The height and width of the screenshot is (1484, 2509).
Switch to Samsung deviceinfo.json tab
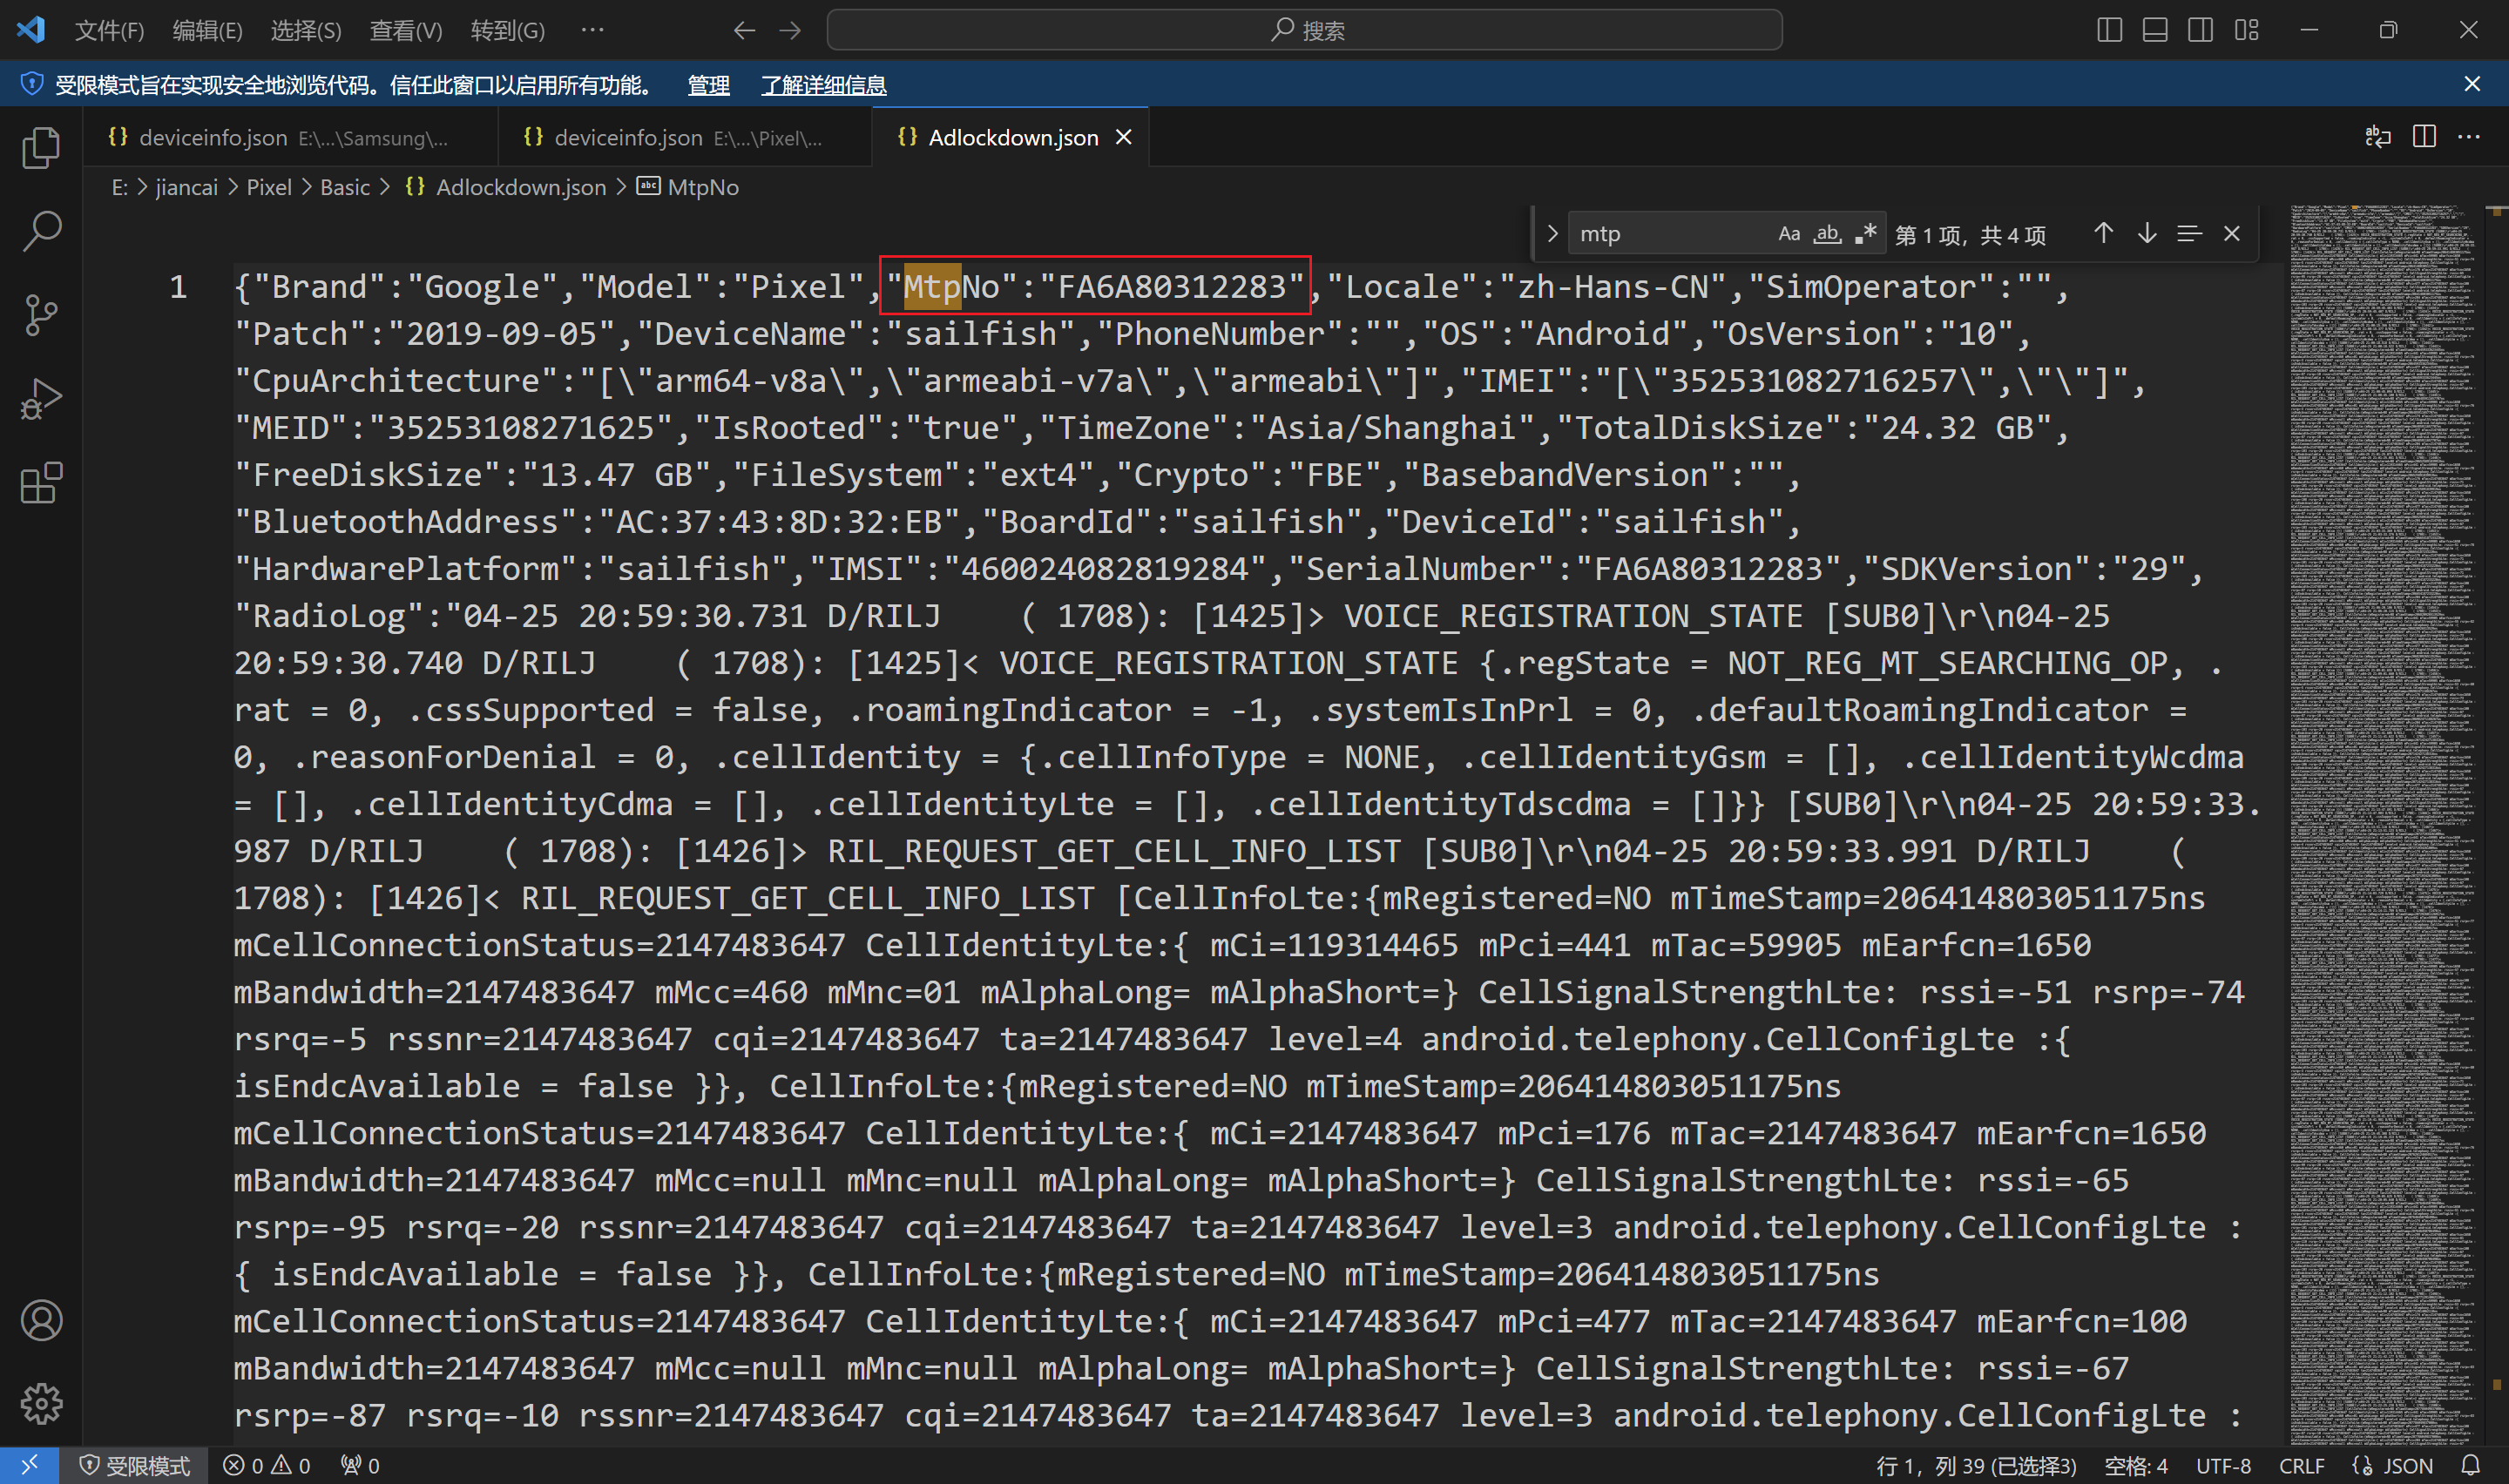(x=290, y=137)
